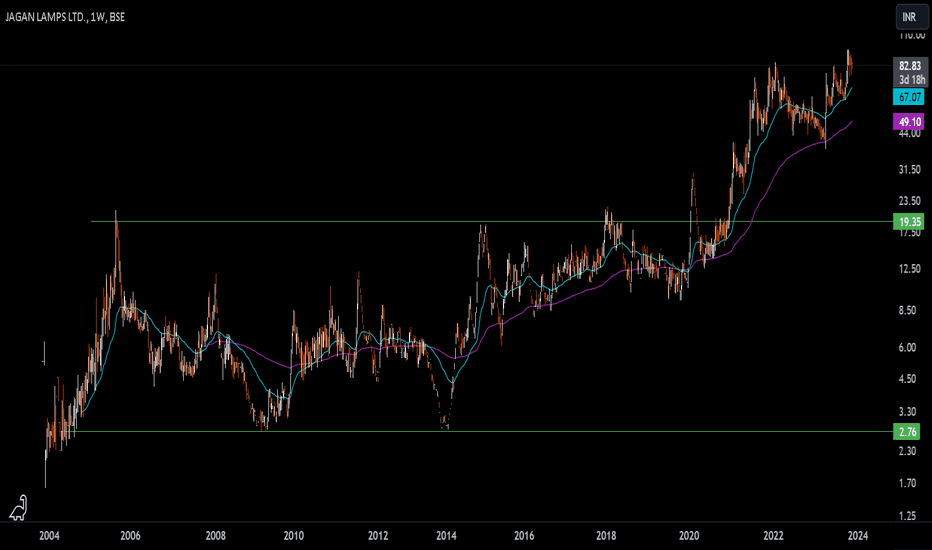The width and height of the screenshot is (932, 550).
Task: Select the lower horizontal line label 2.76
Action: click(x=907, y=432)
